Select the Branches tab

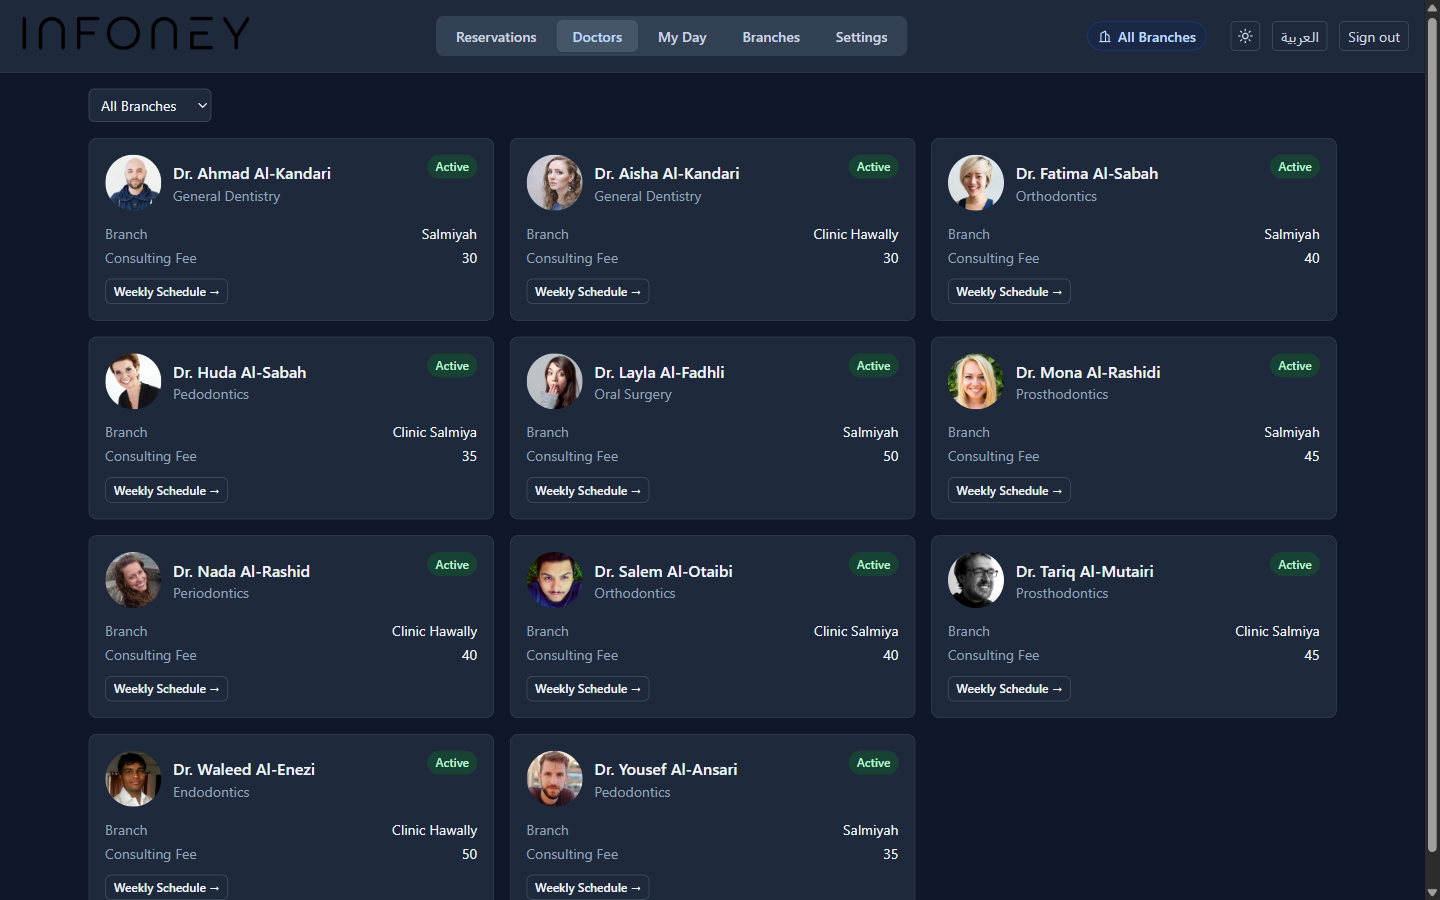coord(771,37)
